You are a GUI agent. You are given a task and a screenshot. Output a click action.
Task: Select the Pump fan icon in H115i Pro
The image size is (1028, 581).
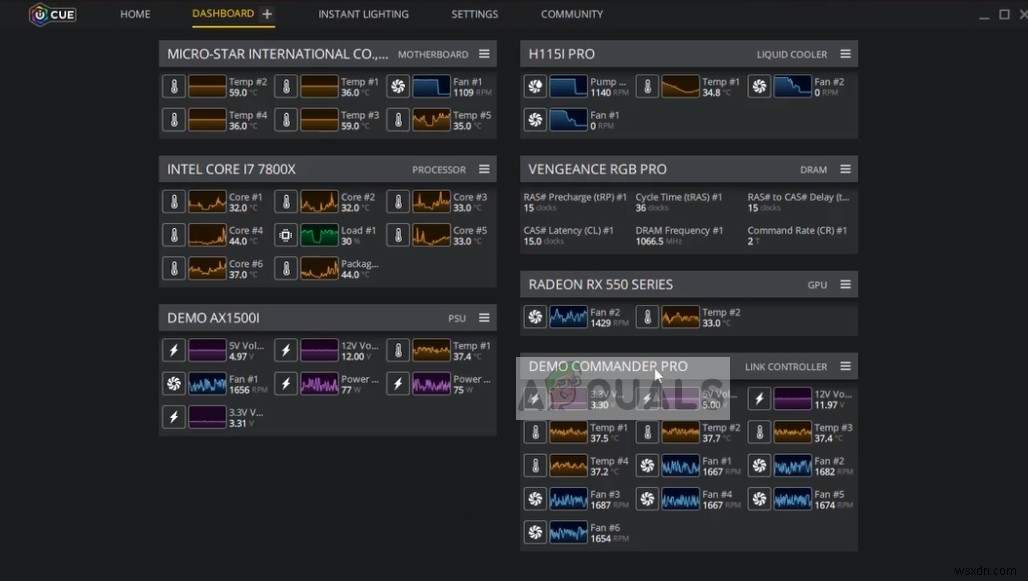tap(535, 87)
